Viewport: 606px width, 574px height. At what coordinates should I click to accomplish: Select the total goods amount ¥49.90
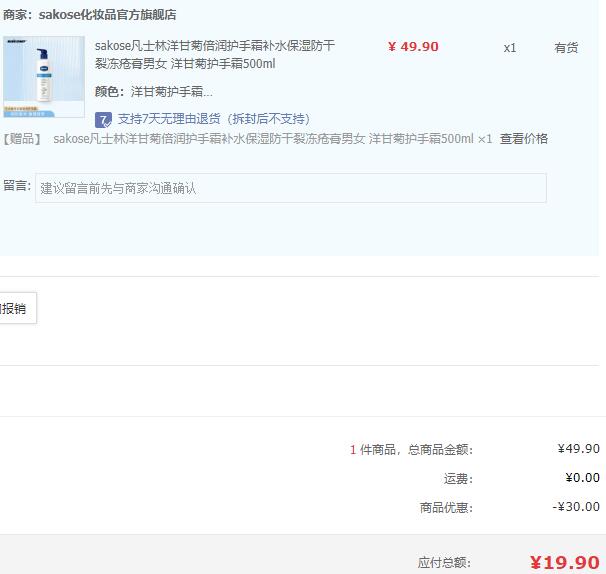point(579,449)
